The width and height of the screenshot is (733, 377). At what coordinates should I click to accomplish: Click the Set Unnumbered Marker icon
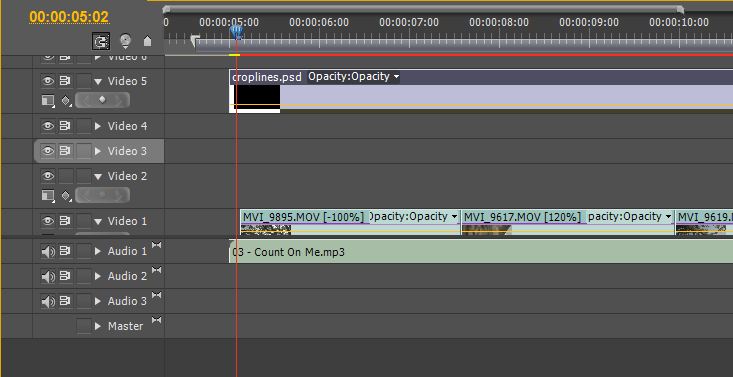click(147, 41)
